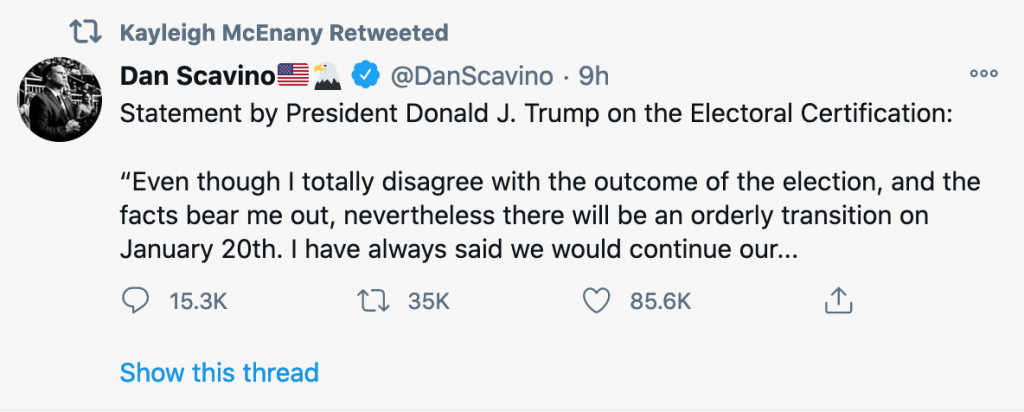Click the American flag emoji after name
This screenshot has width=1024, height=412.
293,76
